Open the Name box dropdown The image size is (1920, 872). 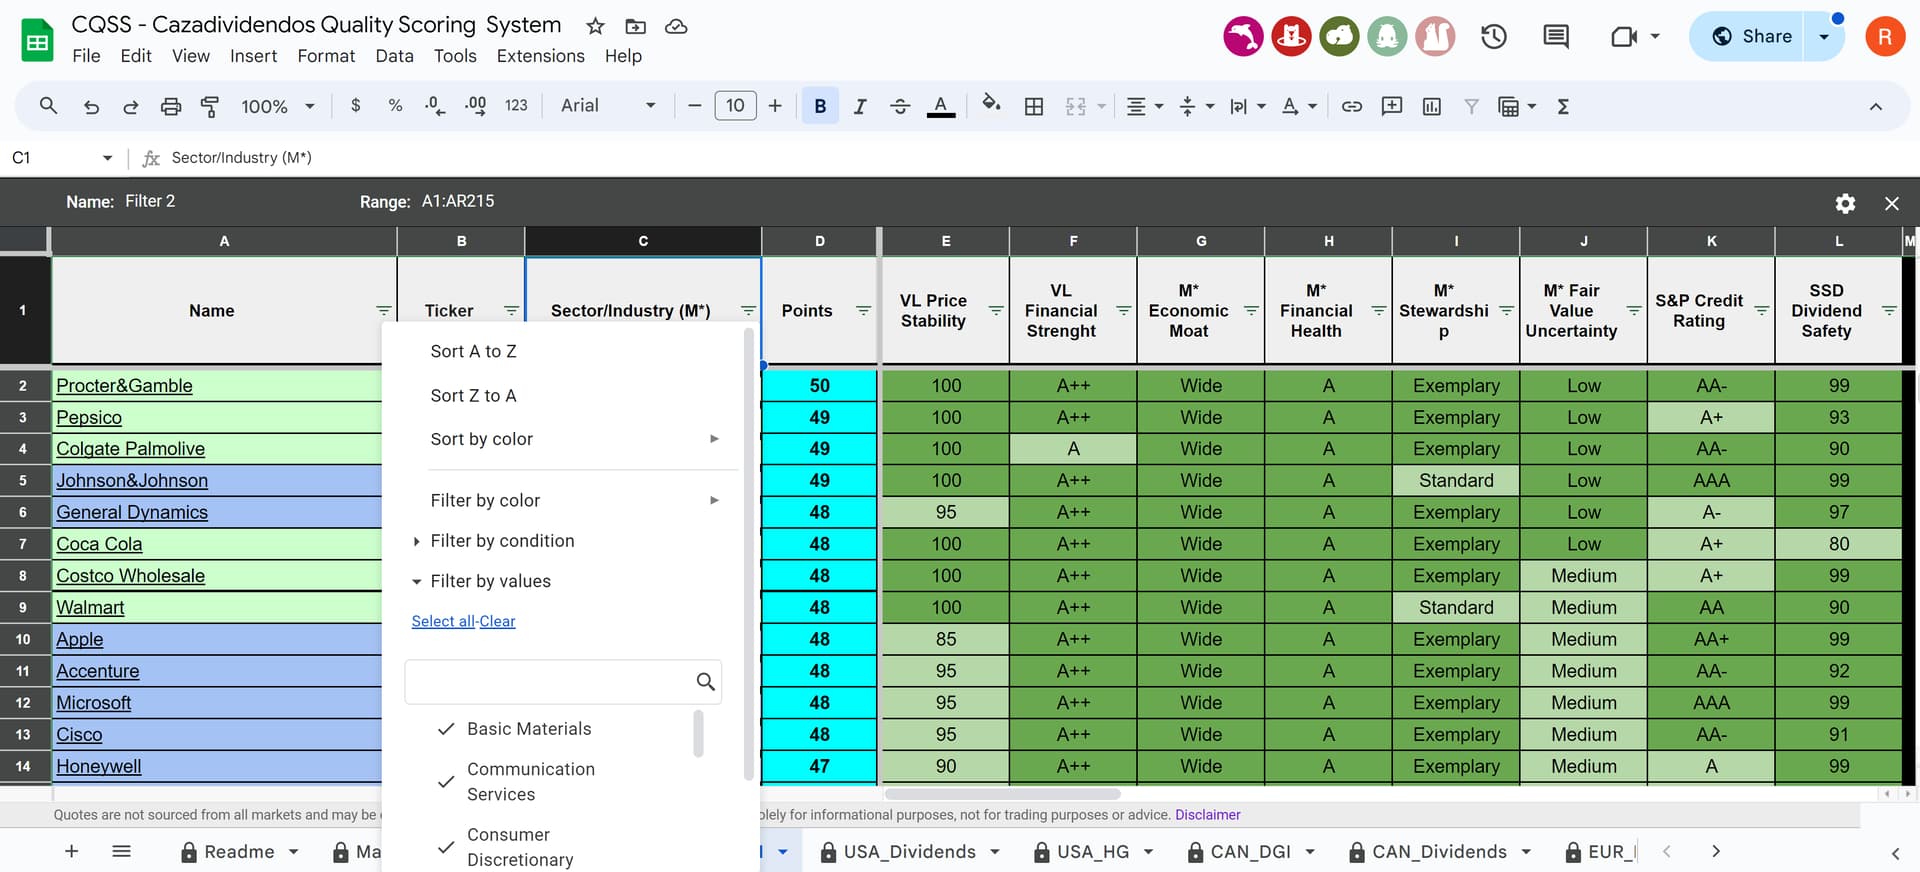(107, 158)
